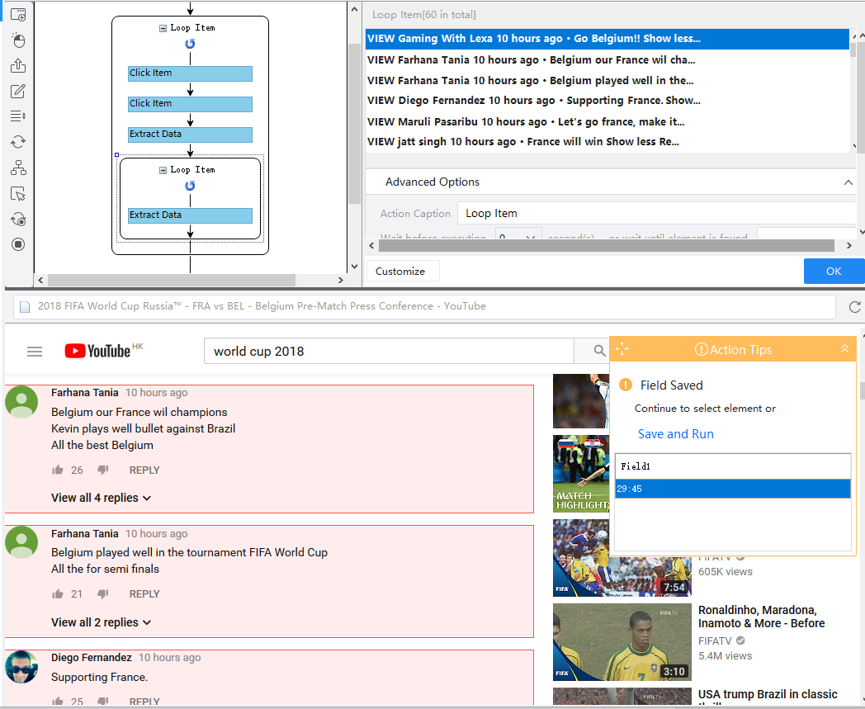Collapse the outer Loop Item box

163,28
